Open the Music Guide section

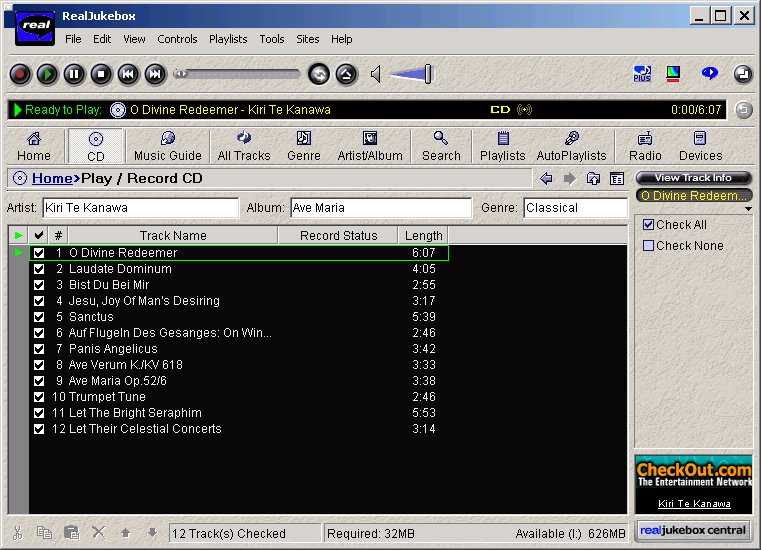coord(168,146)
